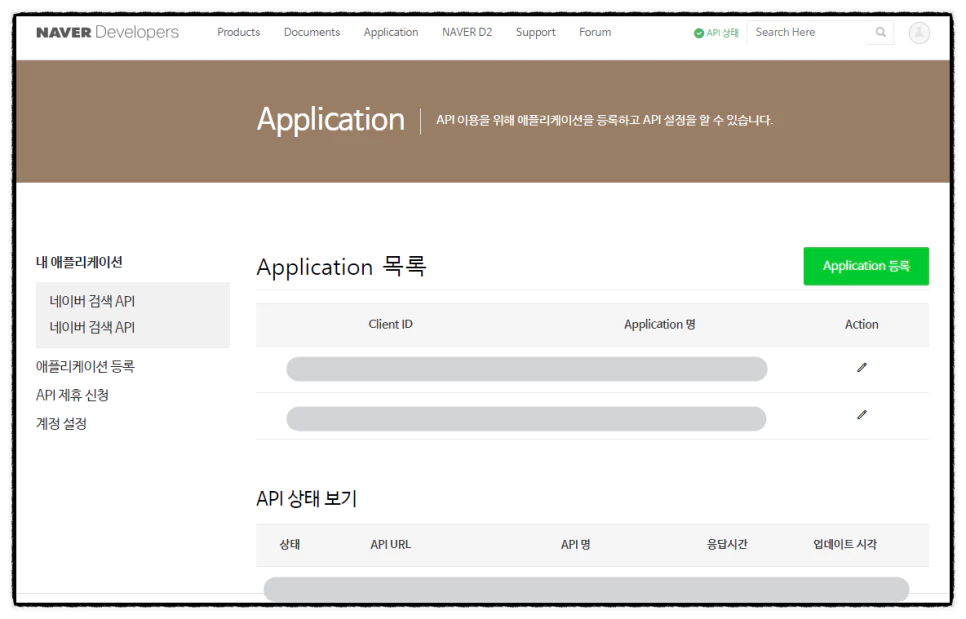Open 애플리케이션 등록 in sidebar
This screenshot has height=619, width=966.
point(85,366)
